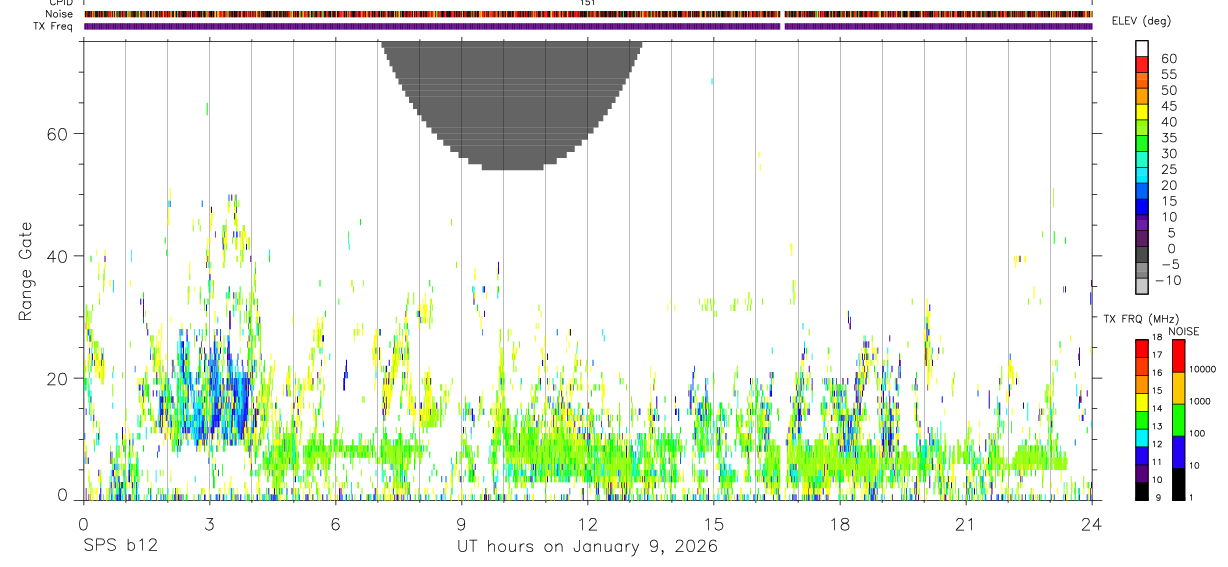
Task: Click the '50' label on the ELEV legend
Action: 1168,90
